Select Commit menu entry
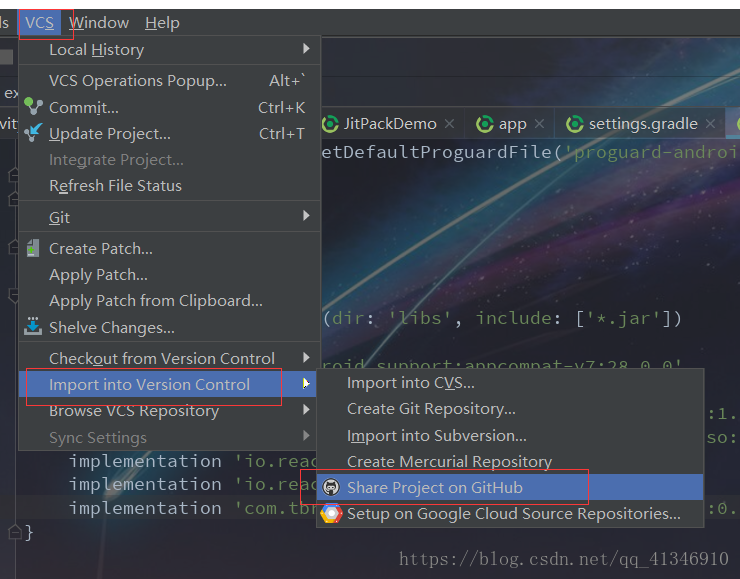 coord(169,108)
